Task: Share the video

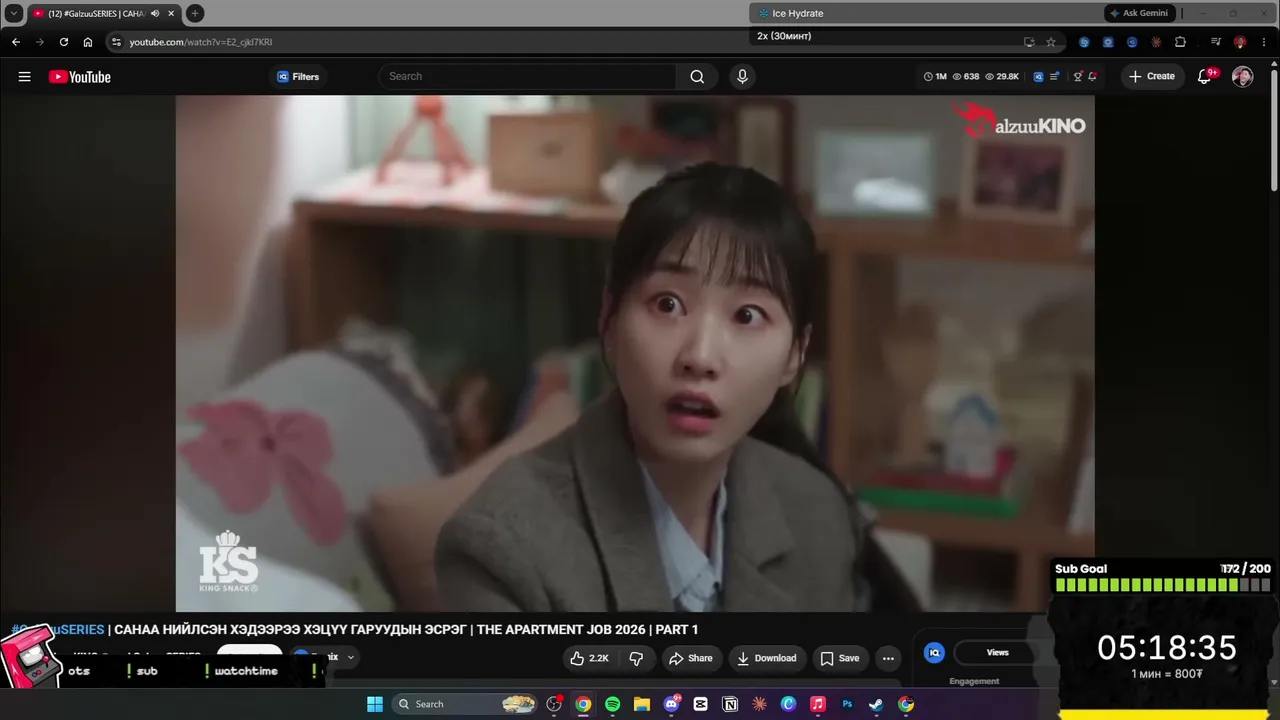Action: point(691,658)
